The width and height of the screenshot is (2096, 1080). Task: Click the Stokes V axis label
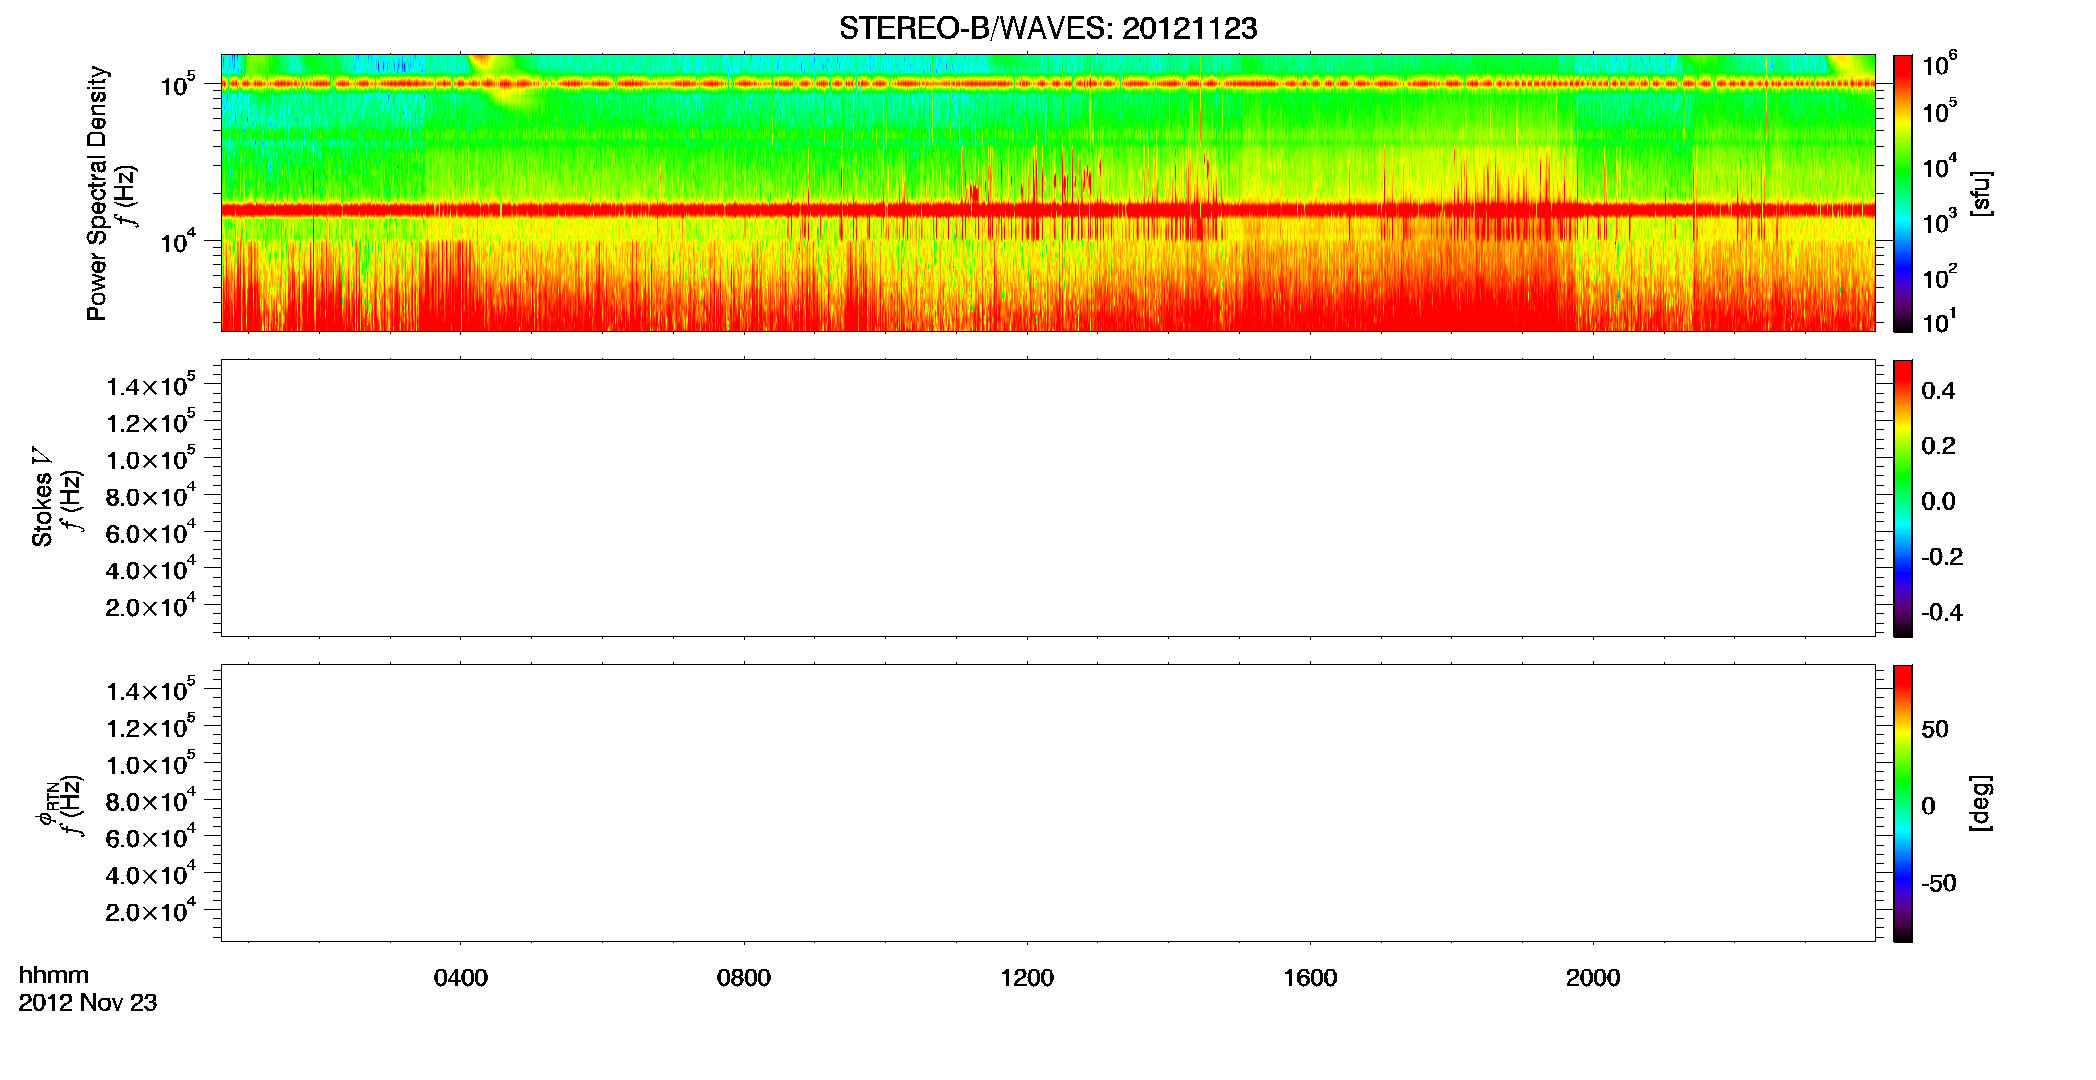pos(42,497)
